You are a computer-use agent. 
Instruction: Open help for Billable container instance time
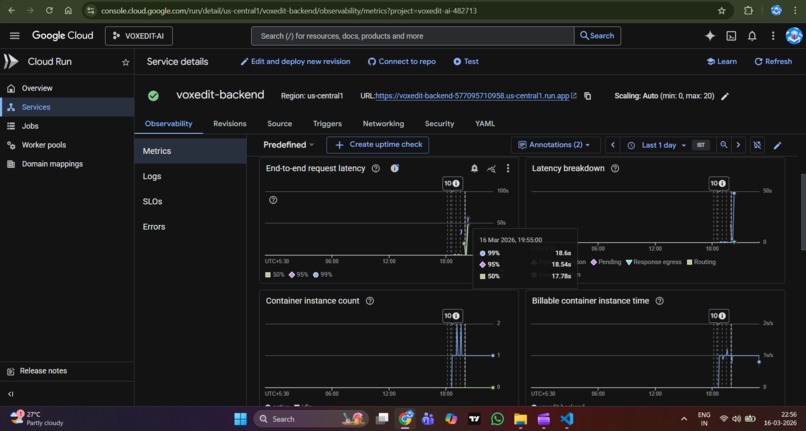tap(660, 301)
